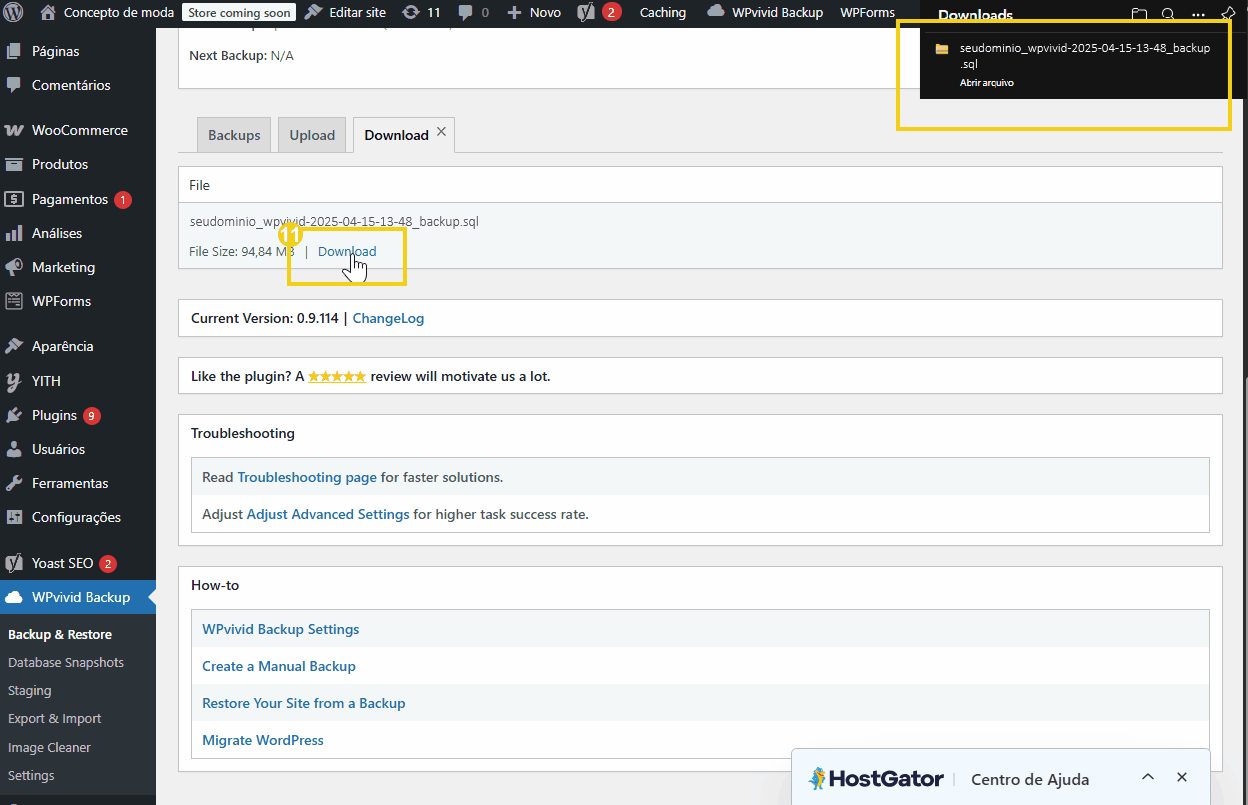The image size is (1248, 805).
Task: Click the WordPress logo in admin bar
Action: tap(13, 13)
